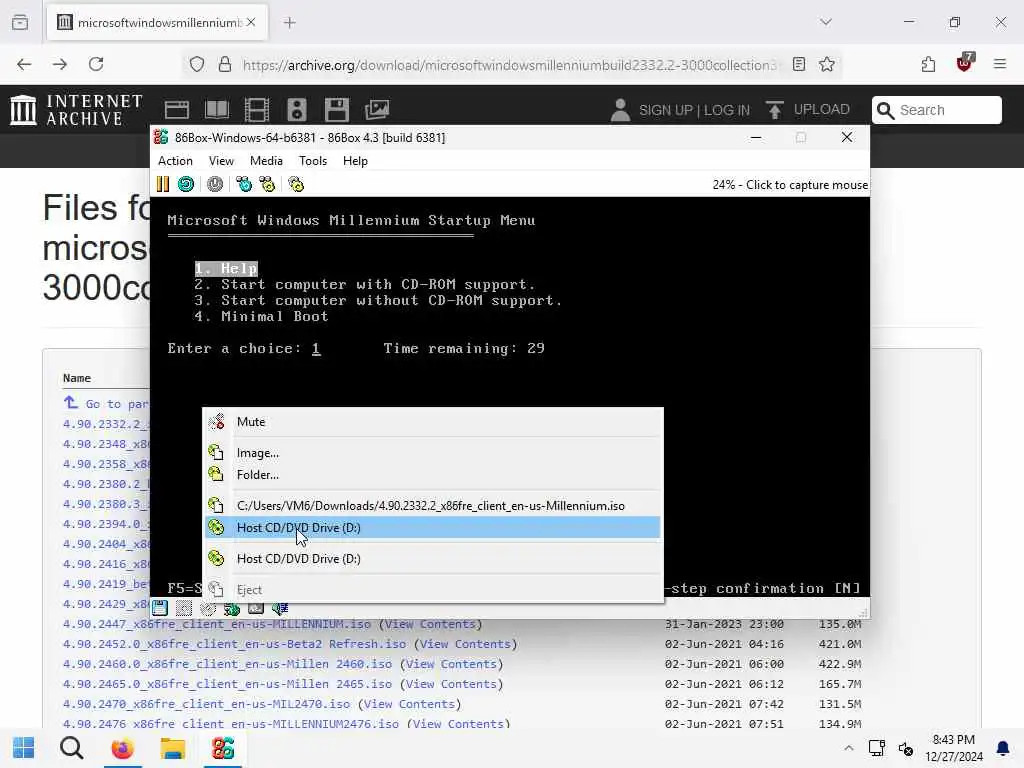Click the Go to parent directory link
The image size is (1024, 768).
[x=106, y=404]
